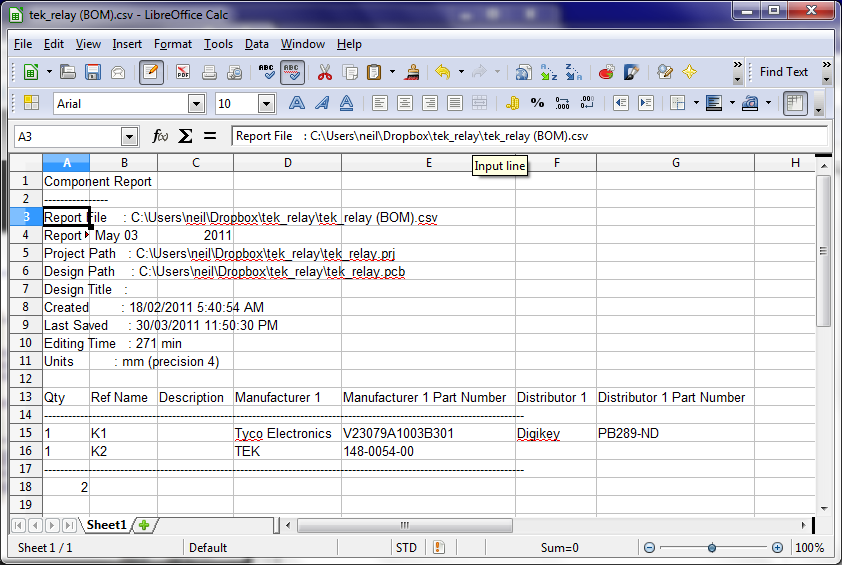Insert Chart icon
This screenshot has width=842, height=565.
click(606, 72)
